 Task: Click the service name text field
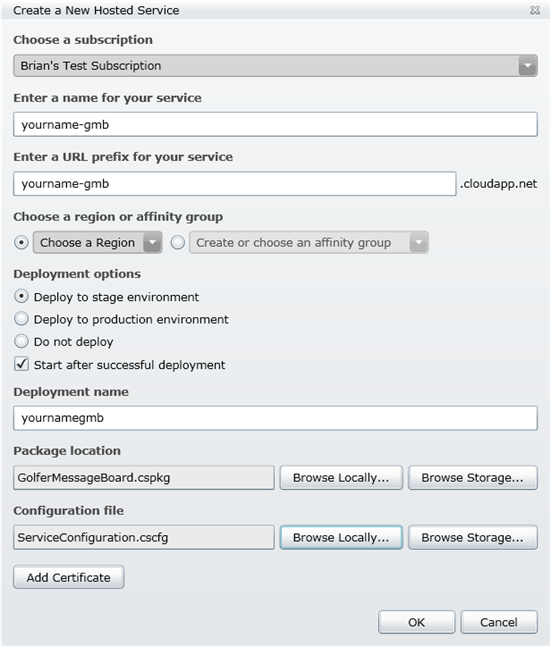coord(275,124)
